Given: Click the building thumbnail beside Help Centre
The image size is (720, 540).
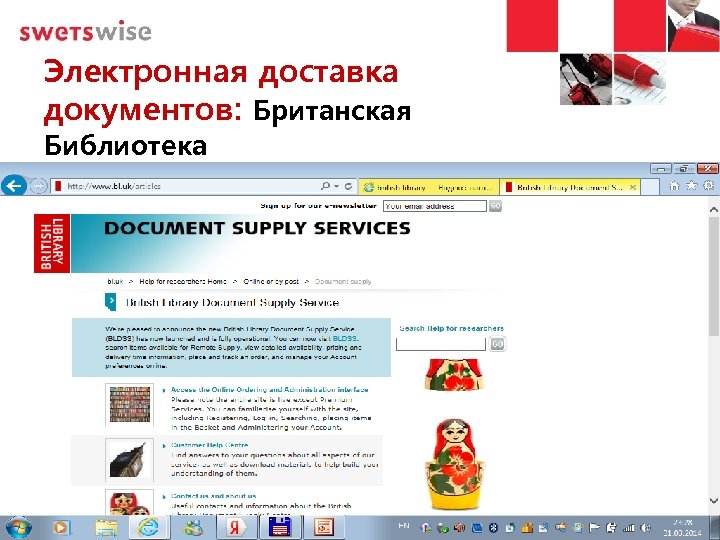Looking at the screenshot, I should point(129,460).
